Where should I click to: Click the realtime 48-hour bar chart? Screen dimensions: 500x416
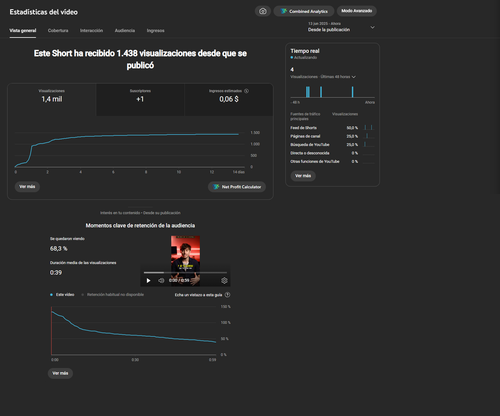click(332, 92)
